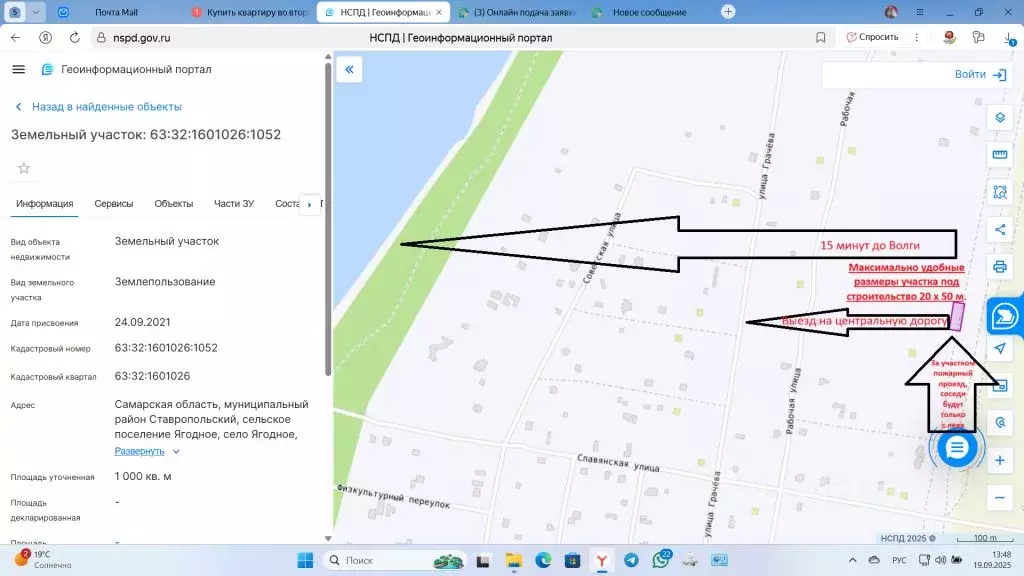Click the share map icon
Image resolution: width=1024 pixels, height=576 pixels.
(999, 230)
